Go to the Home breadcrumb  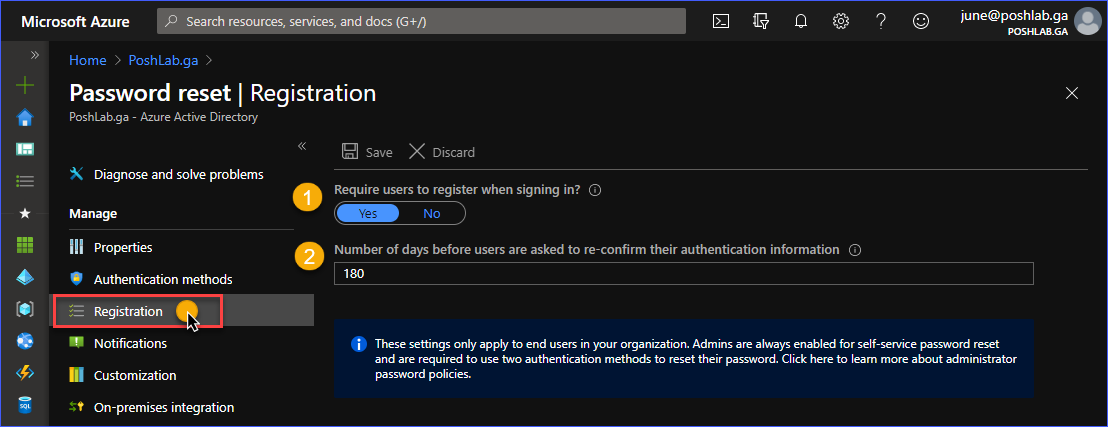pos(88,60)
